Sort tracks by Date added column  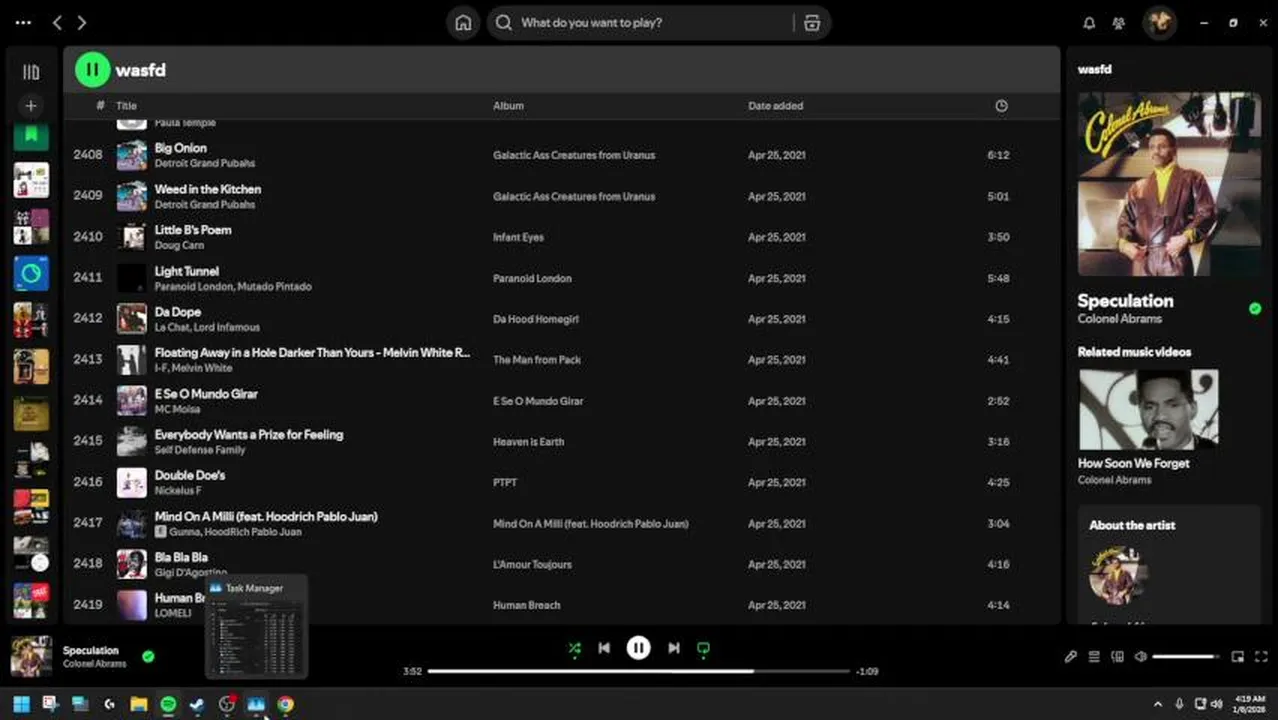click(775, 106)
